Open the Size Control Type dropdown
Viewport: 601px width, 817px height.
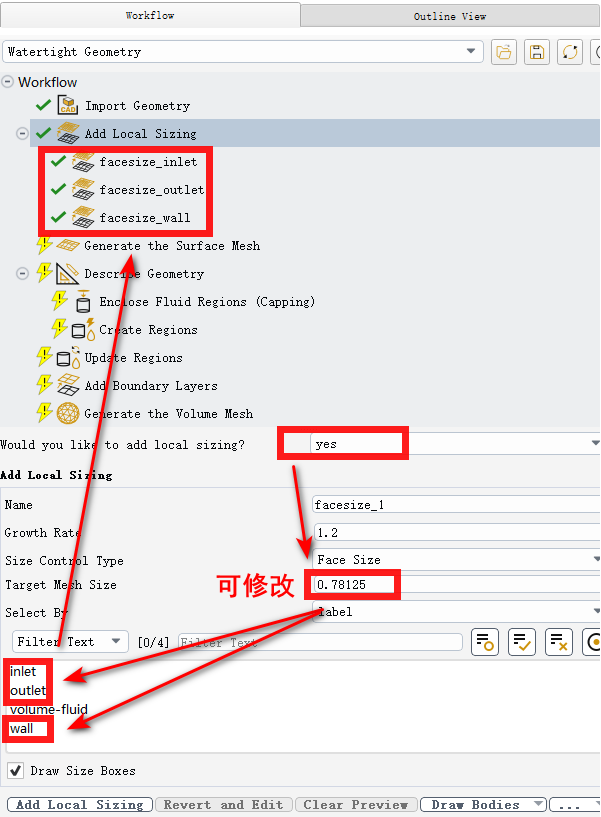click(457, 560)
